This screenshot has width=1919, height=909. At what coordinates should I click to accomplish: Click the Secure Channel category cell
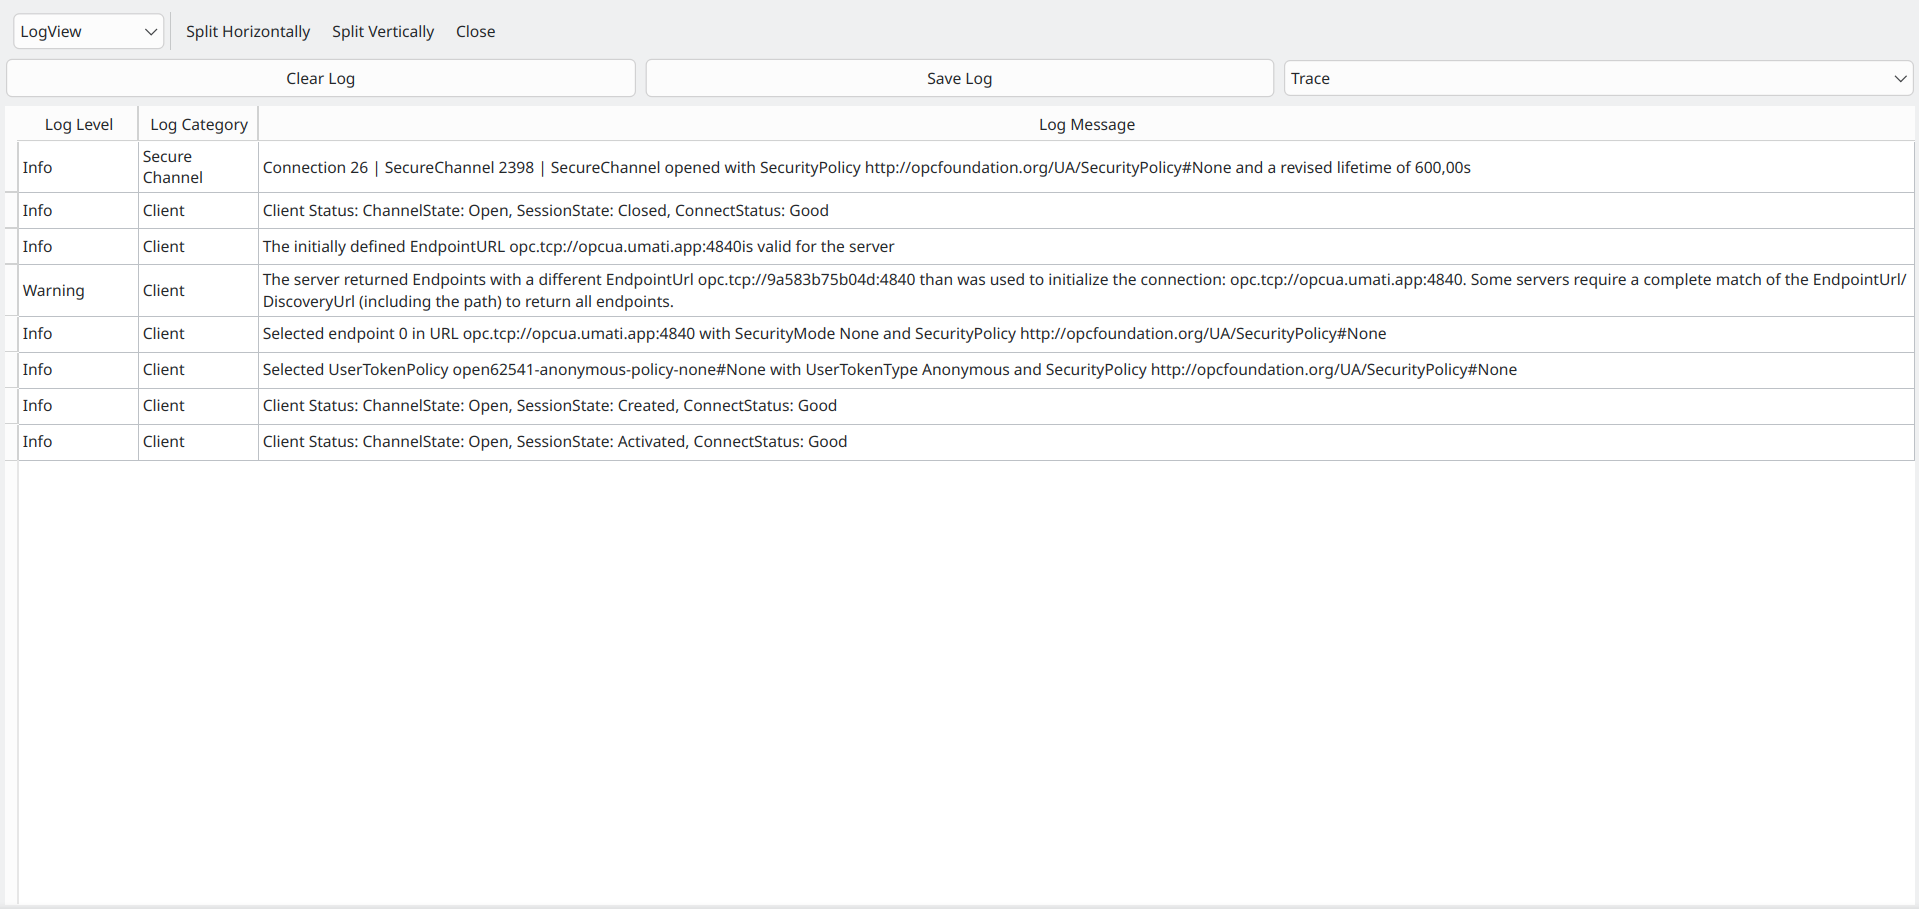[173, 167]
